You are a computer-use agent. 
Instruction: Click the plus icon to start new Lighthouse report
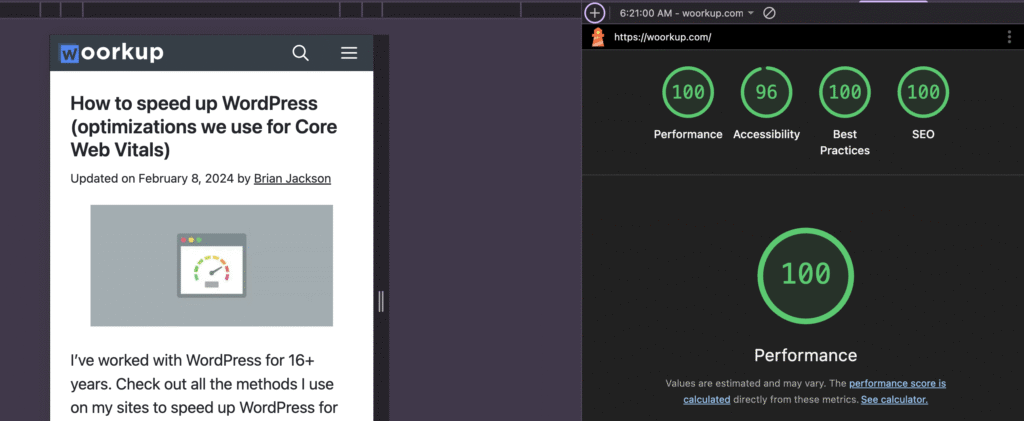pos(595,13)
